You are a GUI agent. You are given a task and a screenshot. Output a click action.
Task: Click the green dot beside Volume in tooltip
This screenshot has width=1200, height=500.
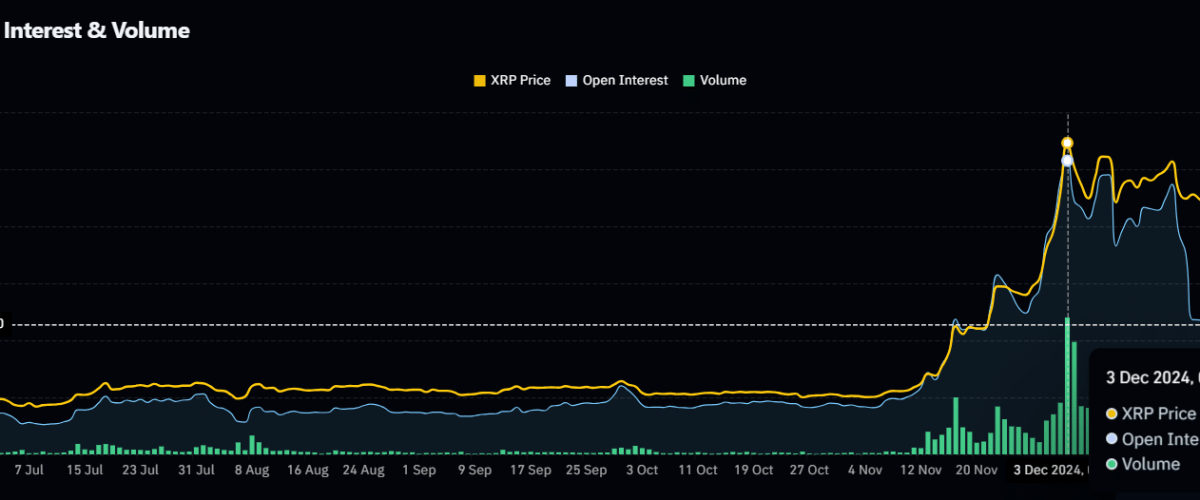(x=1111, y=464)
